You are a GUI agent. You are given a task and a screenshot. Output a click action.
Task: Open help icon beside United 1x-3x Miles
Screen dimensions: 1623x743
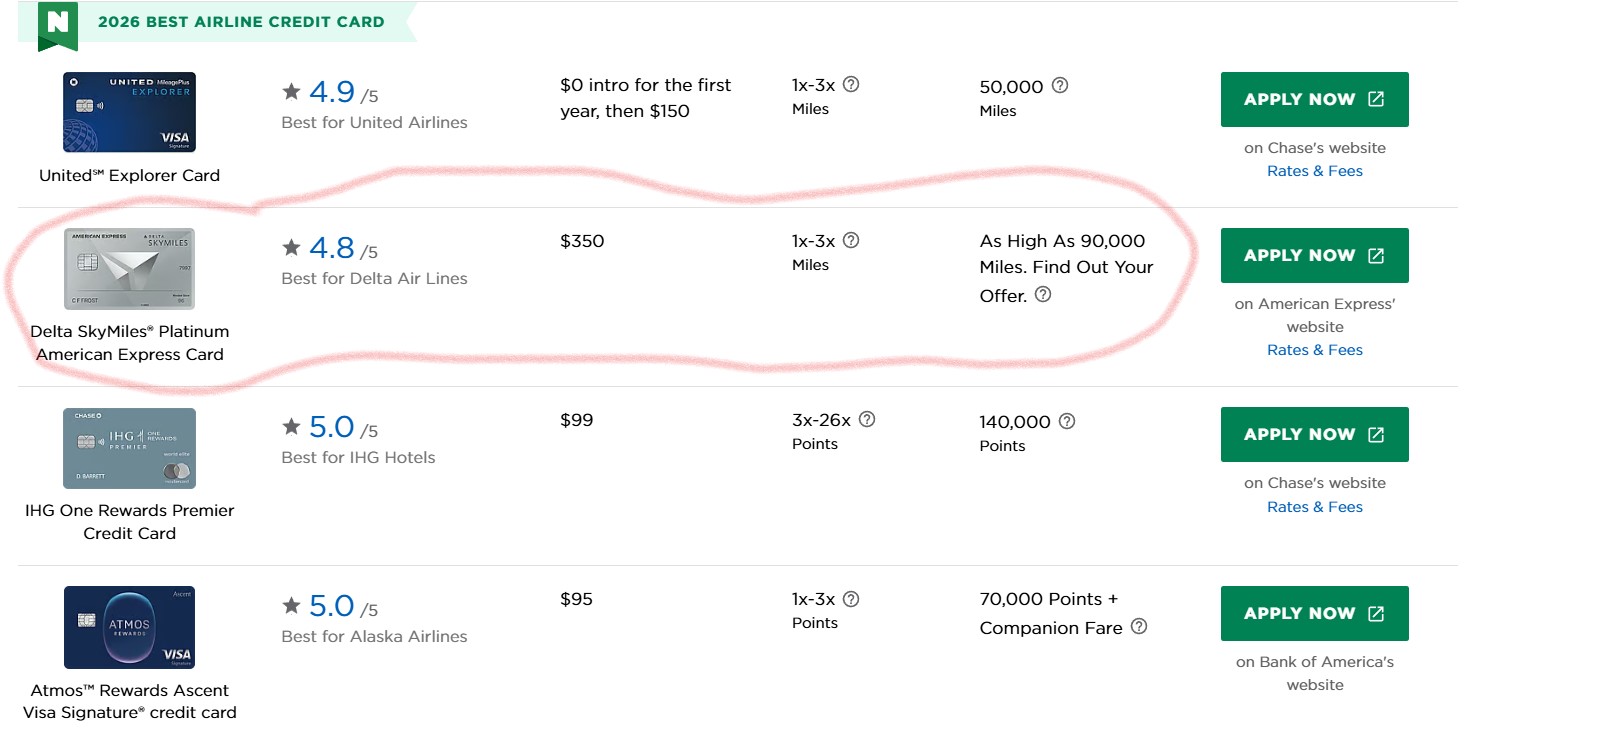coord(851,84)
